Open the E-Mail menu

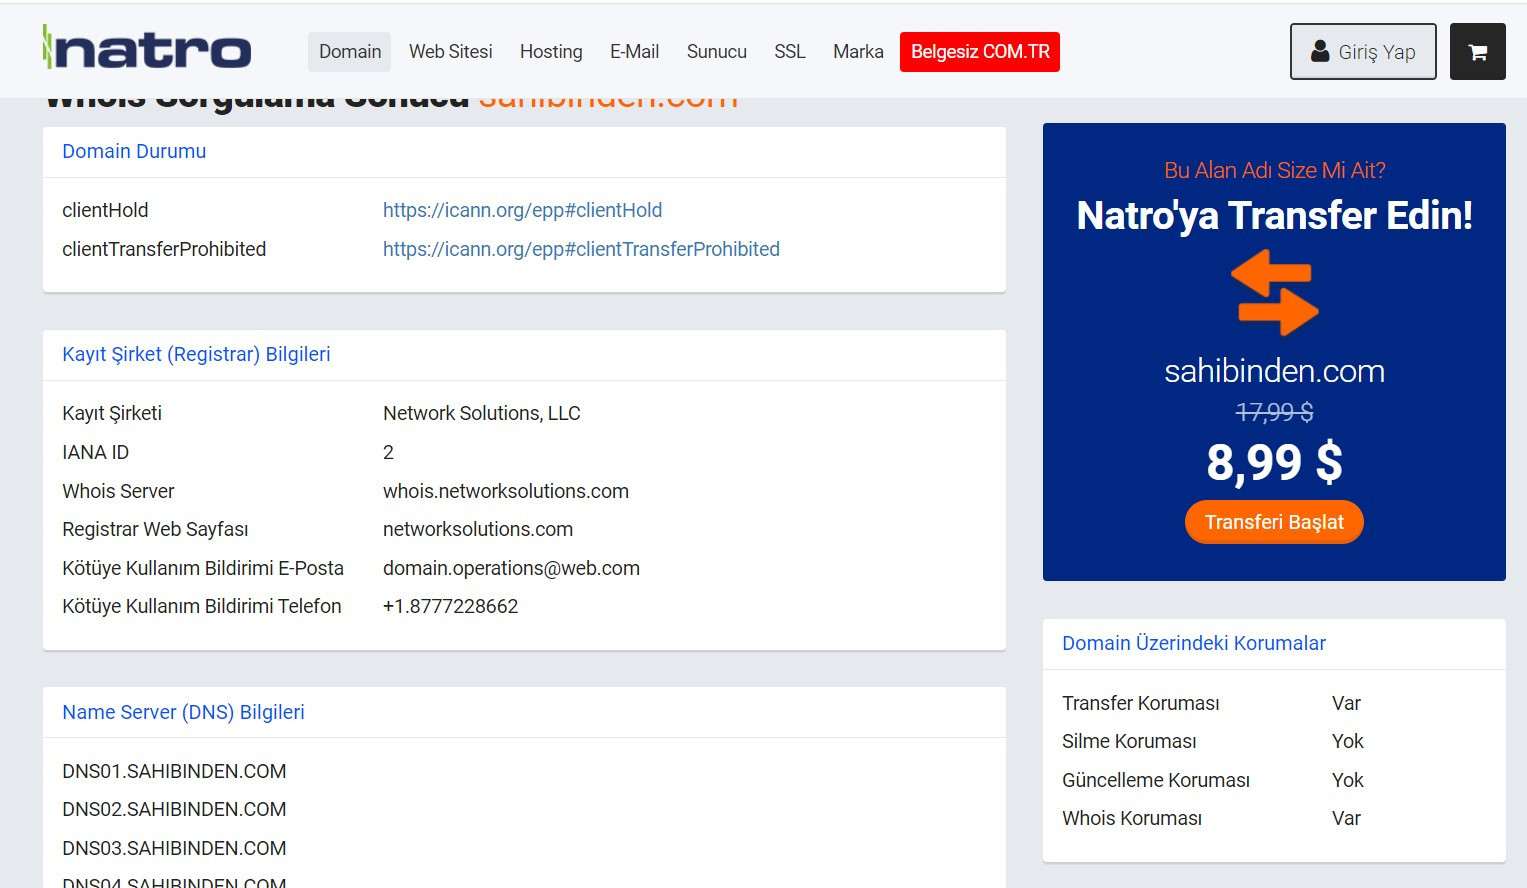tap(635, 52)
